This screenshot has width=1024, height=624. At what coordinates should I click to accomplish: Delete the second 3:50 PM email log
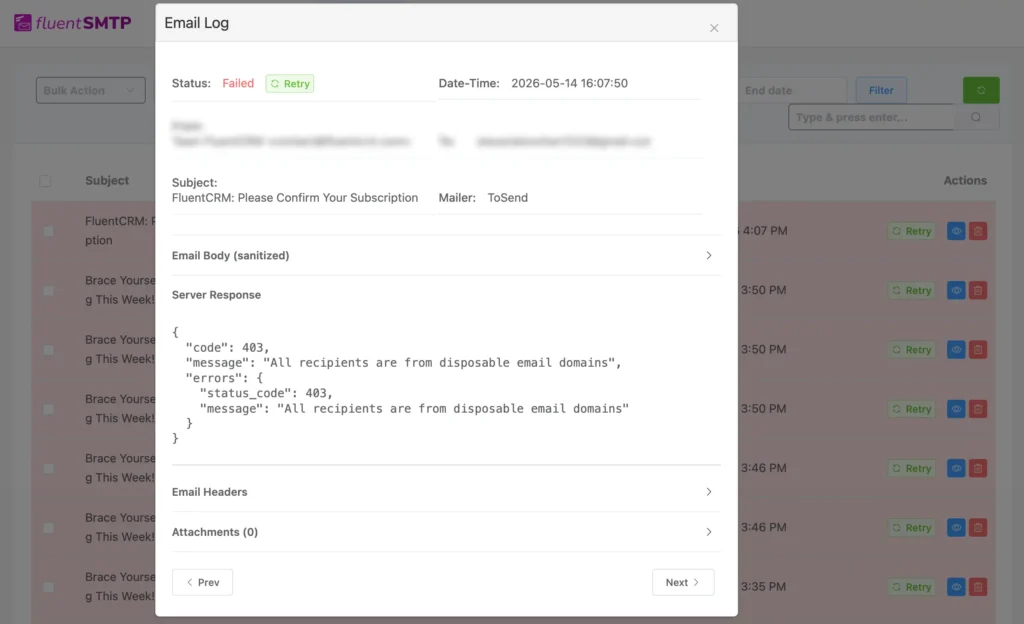(x=978, y=350)
